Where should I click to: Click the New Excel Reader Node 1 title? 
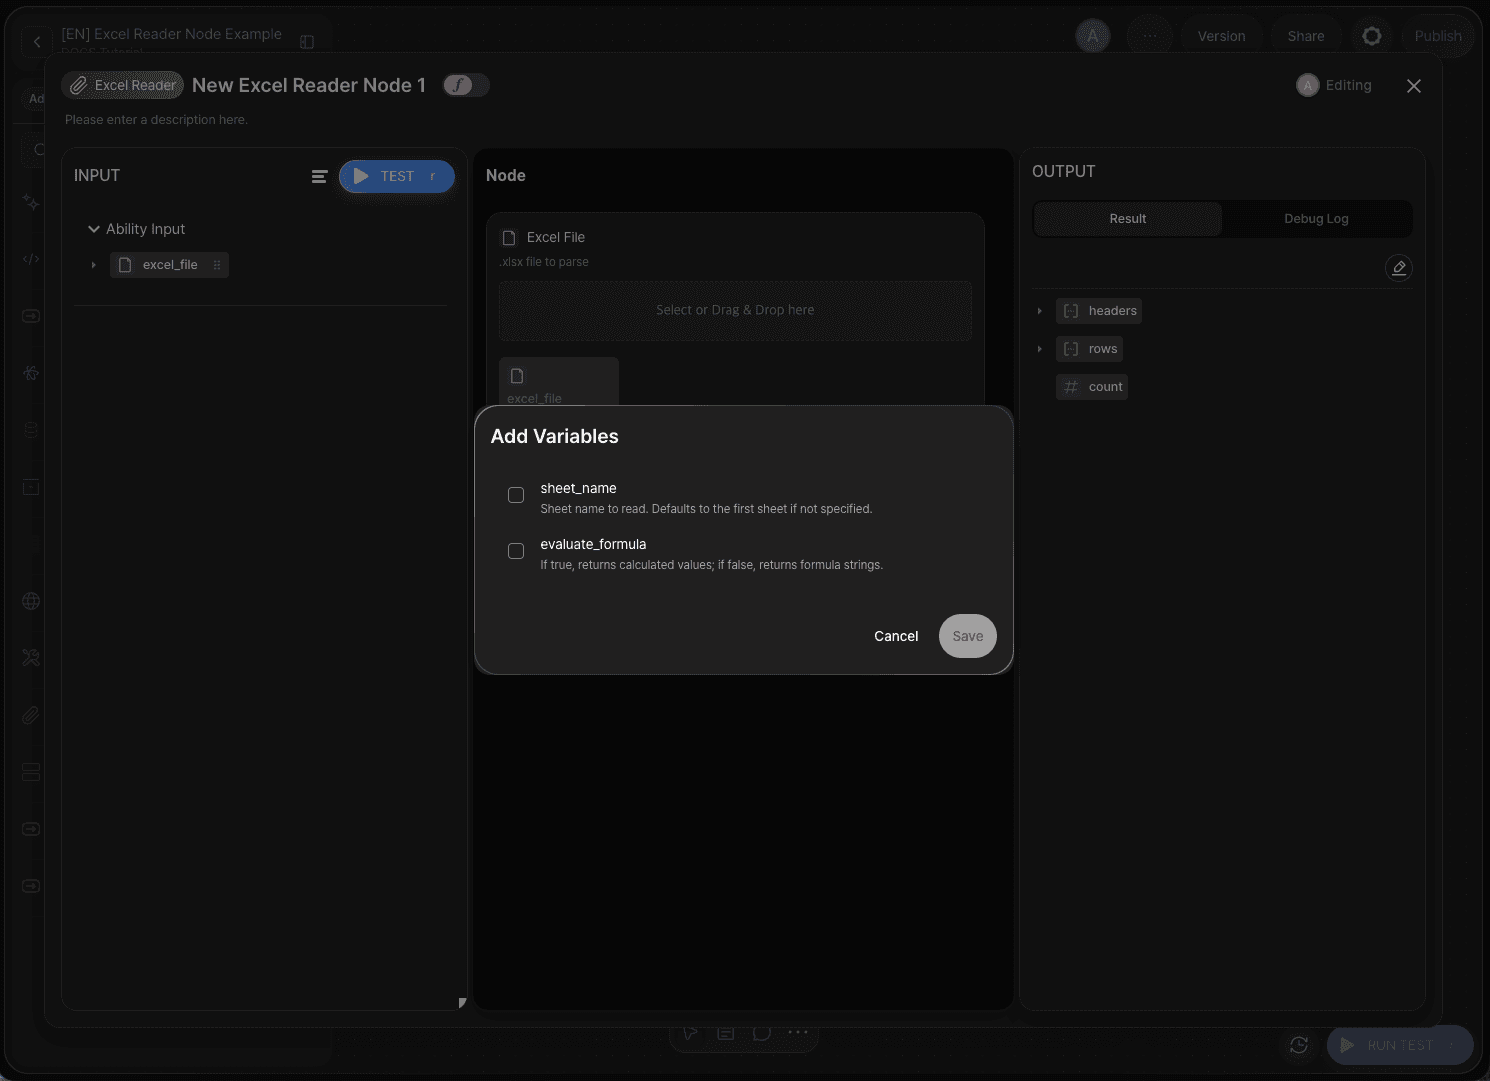pos(309,86)
